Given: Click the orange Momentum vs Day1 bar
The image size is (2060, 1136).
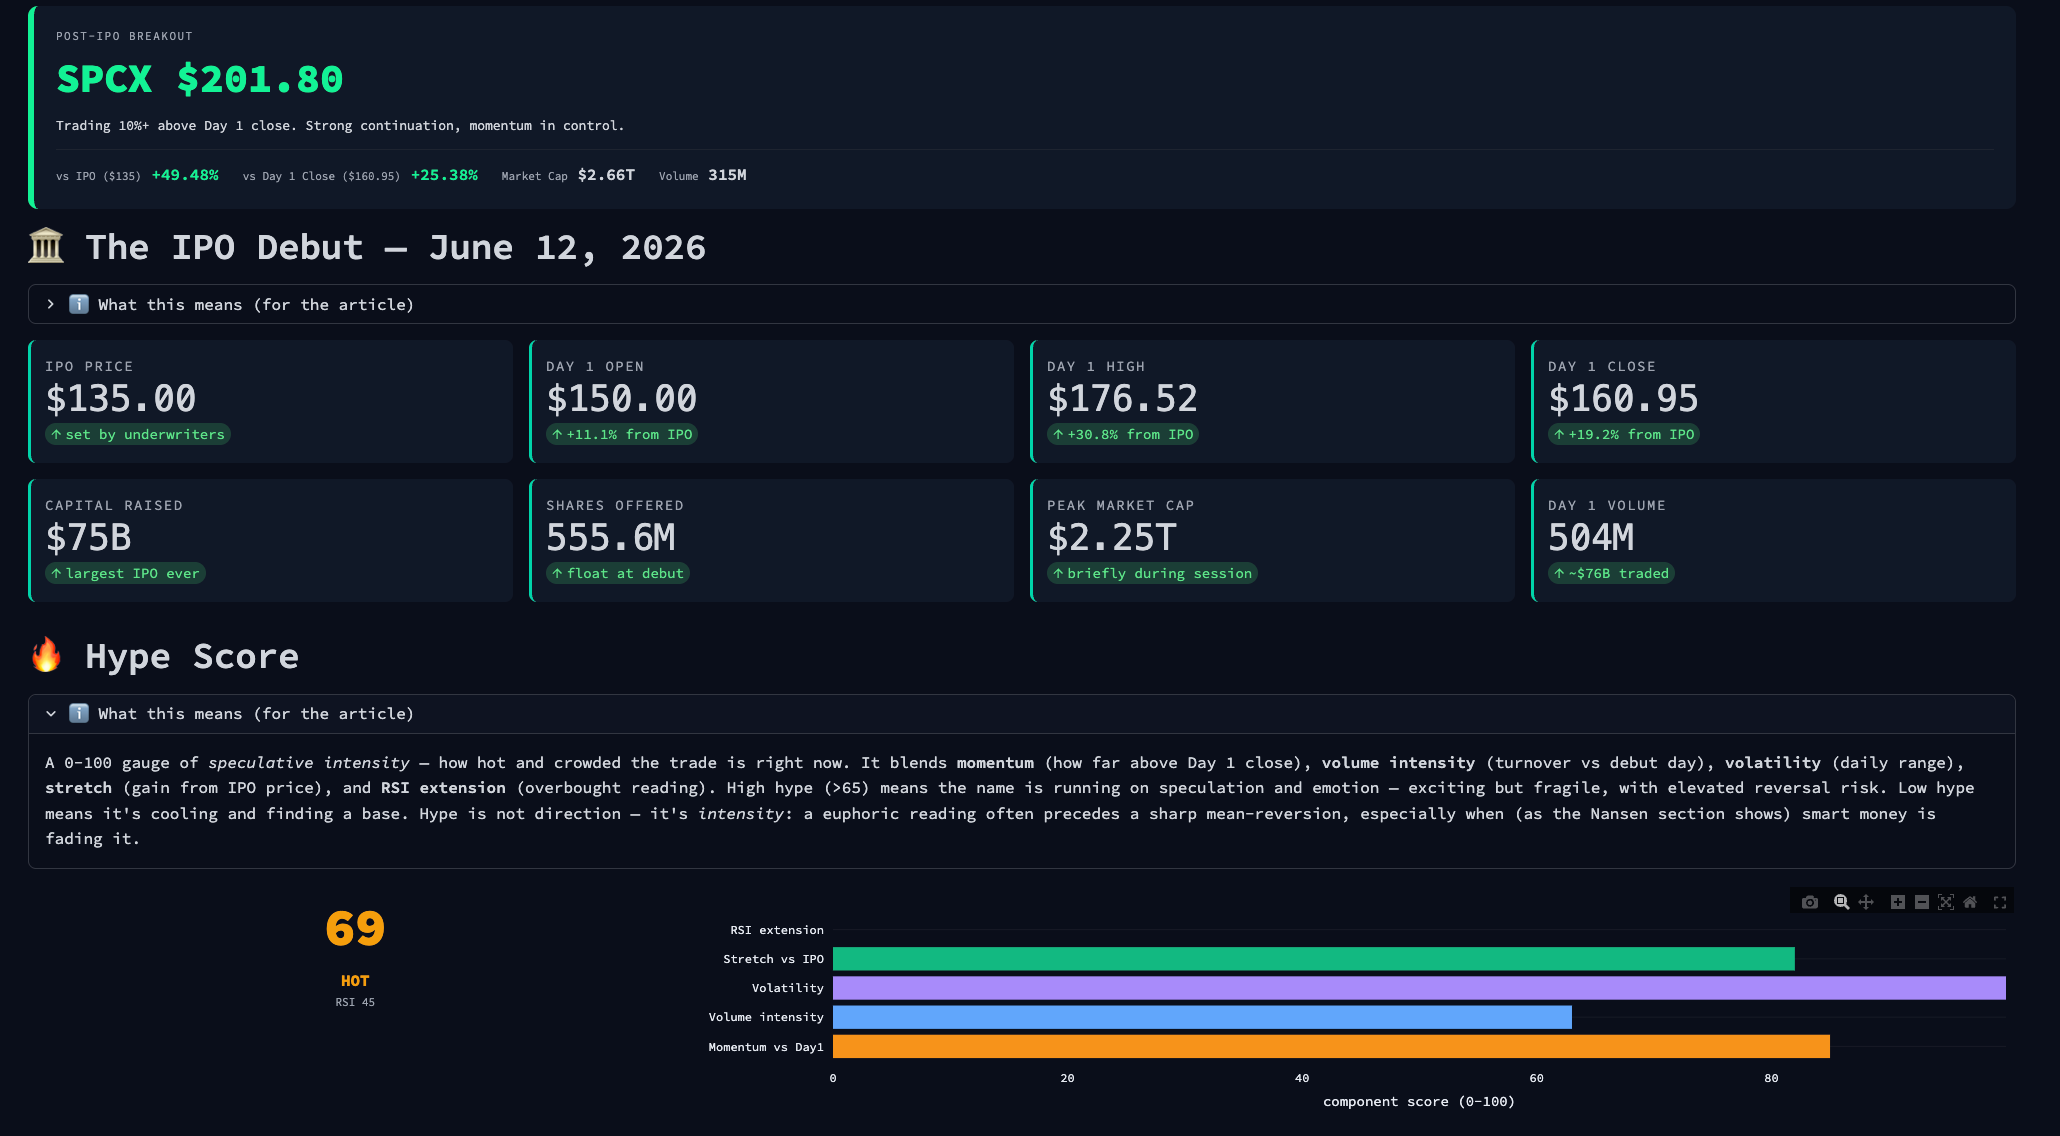Looking at the screenshot, I should [x=1331, y=1046].
